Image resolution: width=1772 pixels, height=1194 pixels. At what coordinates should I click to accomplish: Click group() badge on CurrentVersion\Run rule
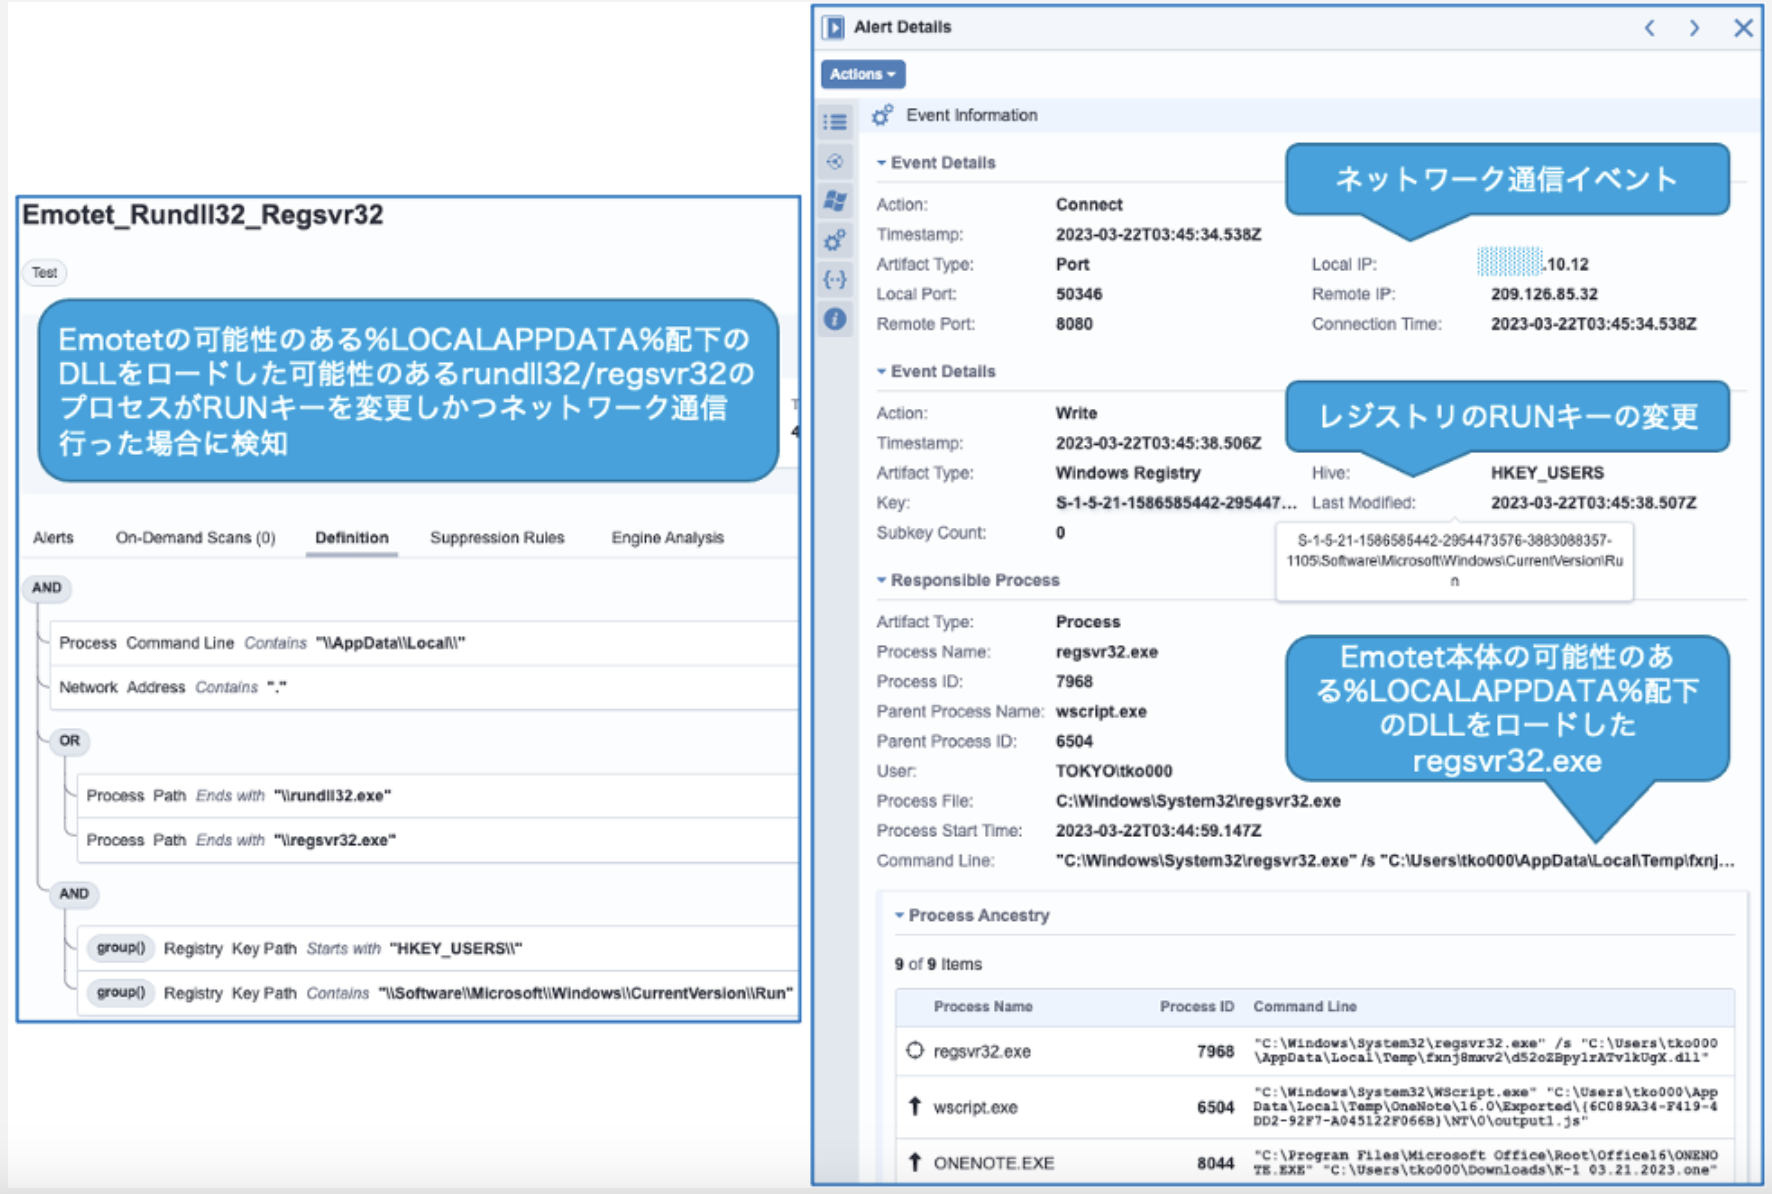[121, 993]
